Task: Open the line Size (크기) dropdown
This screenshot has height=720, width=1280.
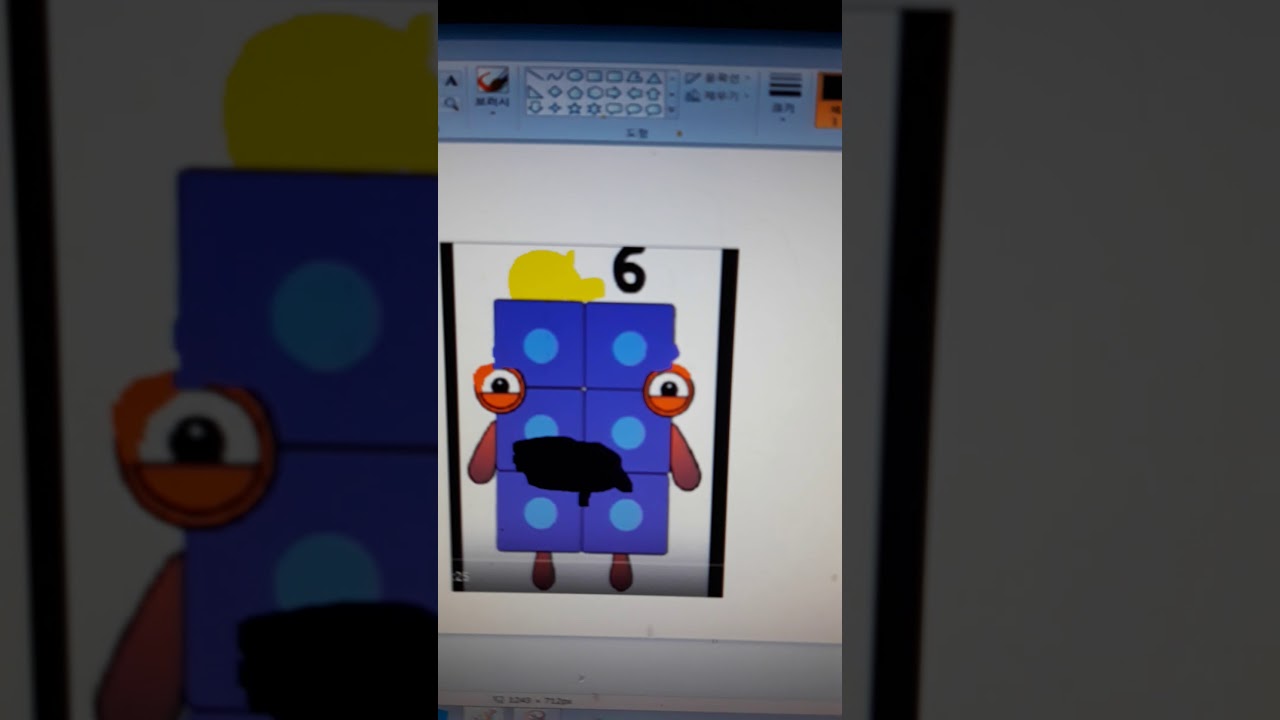Action: pyautogui.click(x=785, y=97)
